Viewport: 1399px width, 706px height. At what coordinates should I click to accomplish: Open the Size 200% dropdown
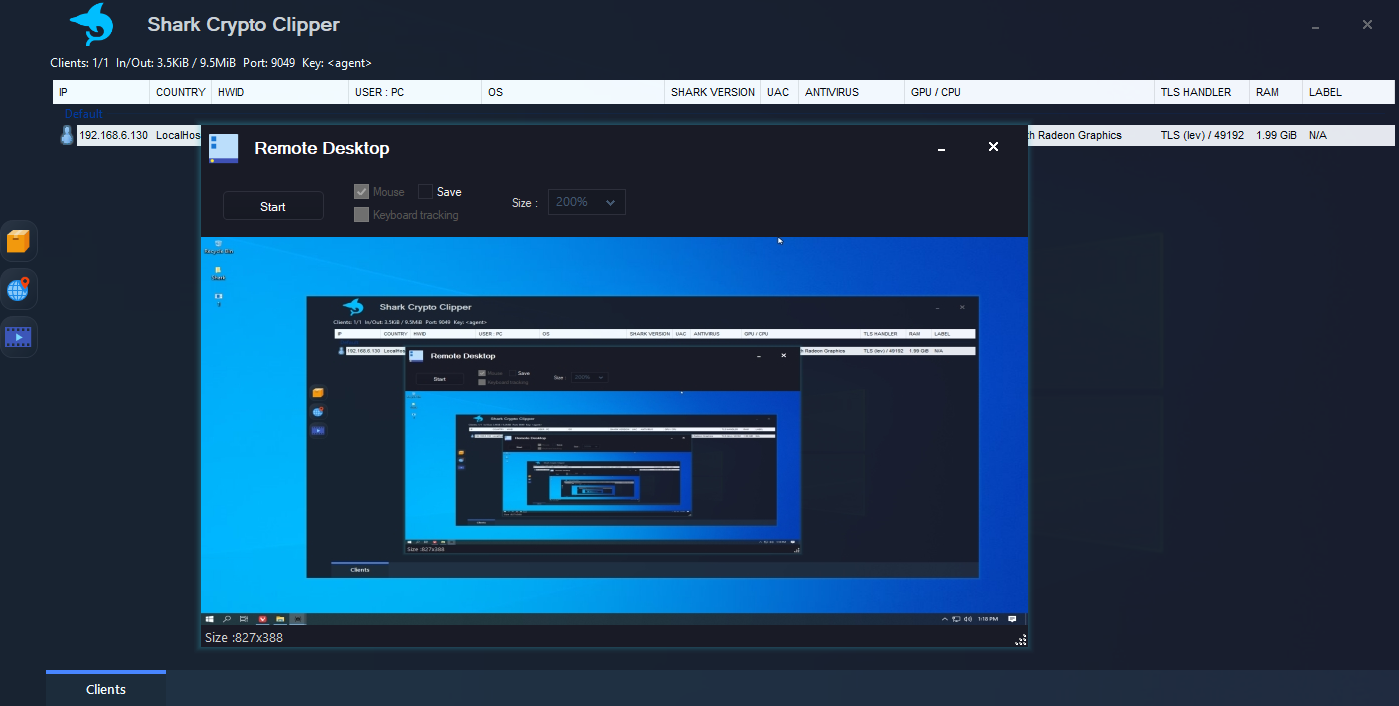[x=587, y=201]
